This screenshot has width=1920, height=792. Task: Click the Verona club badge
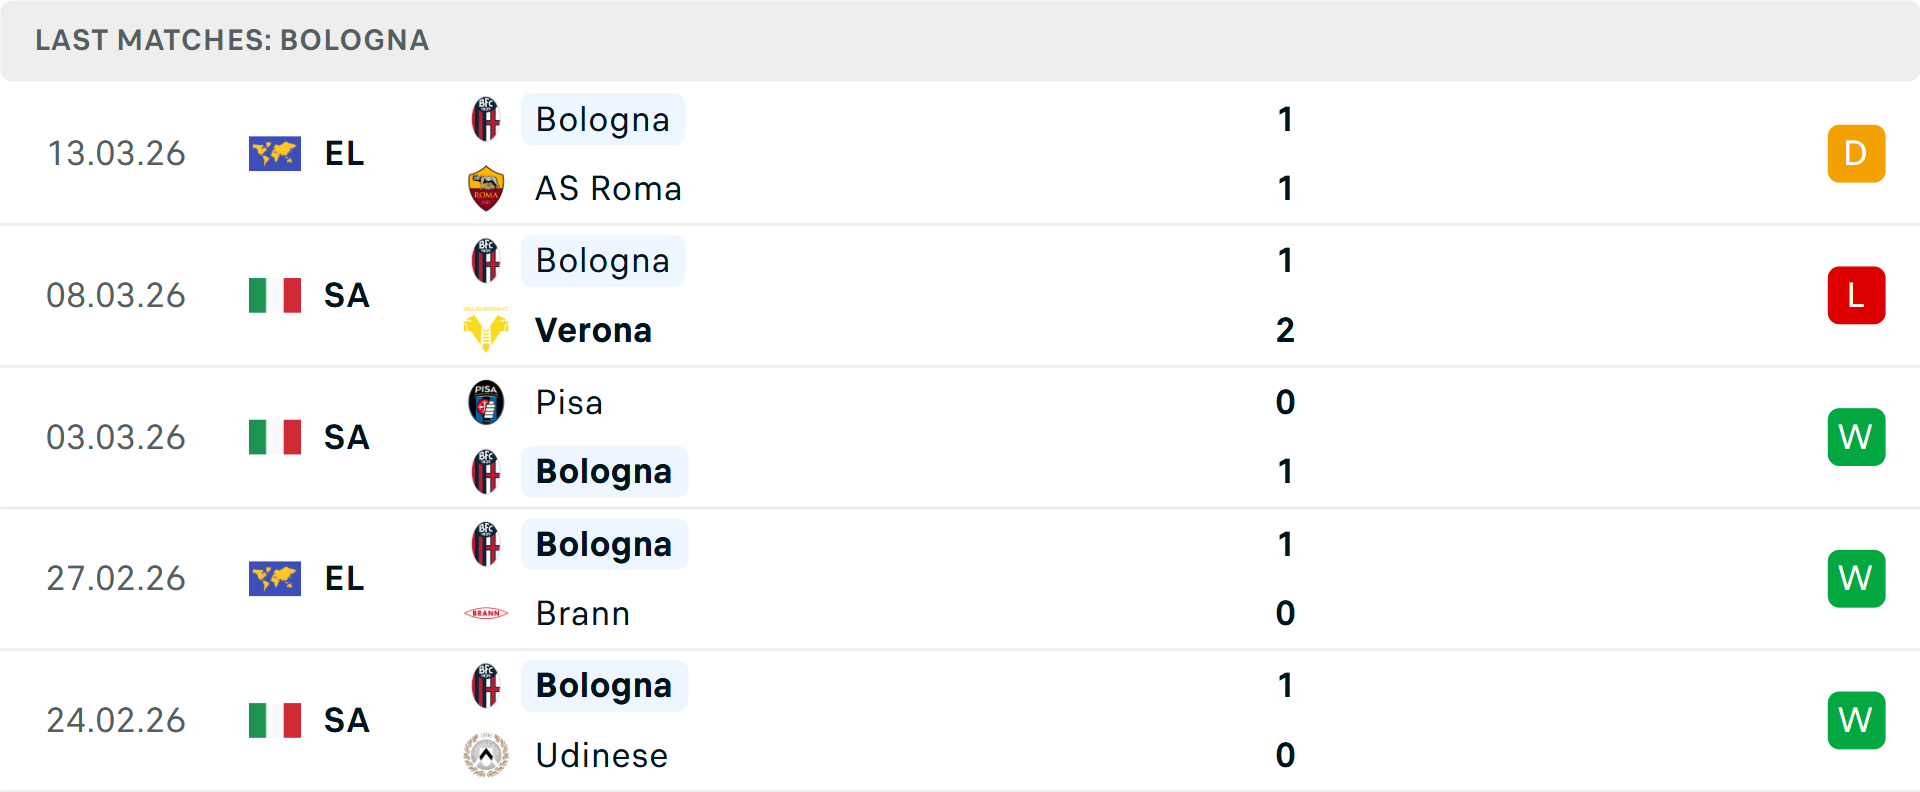point(485,329)
